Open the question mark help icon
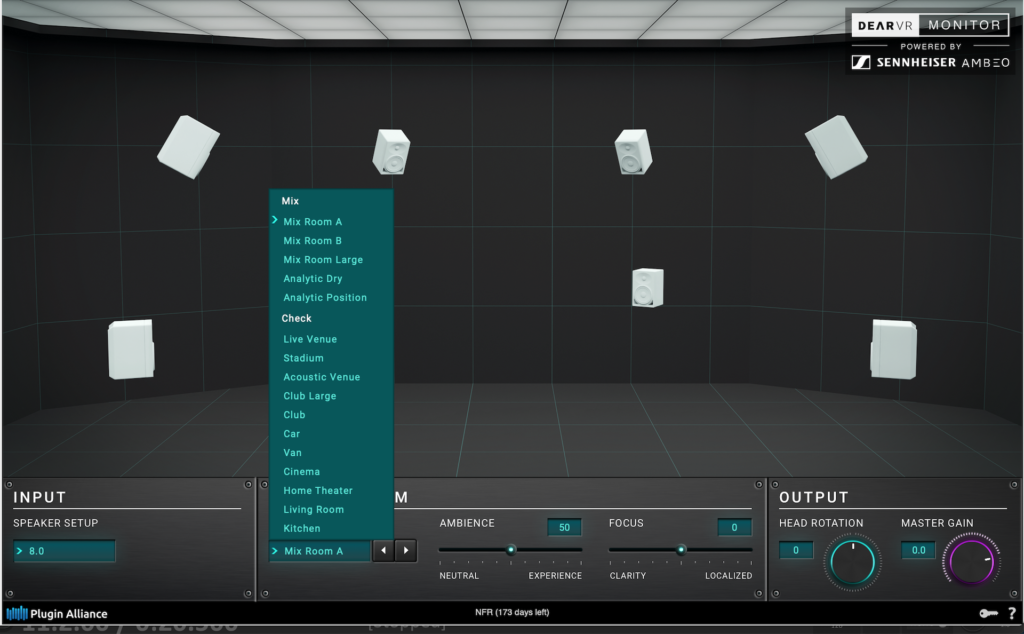Screen dimensions: 1024x634 (x=1011, y=613)
